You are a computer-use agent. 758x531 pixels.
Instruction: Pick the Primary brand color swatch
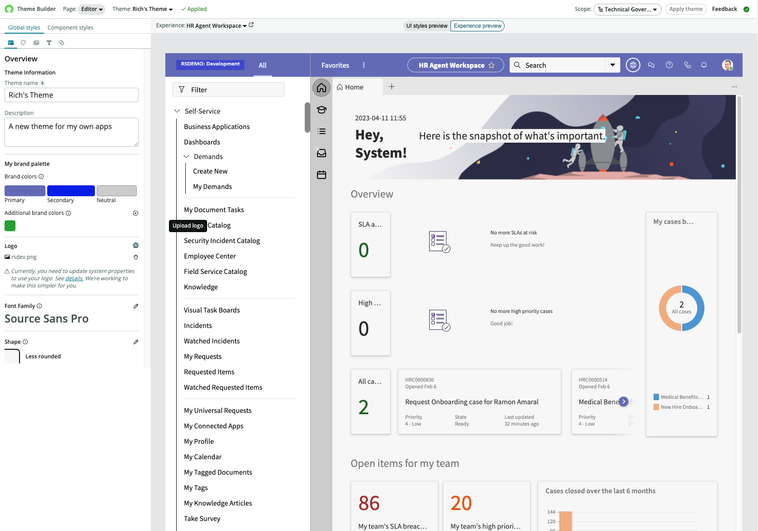pos(25,191)
